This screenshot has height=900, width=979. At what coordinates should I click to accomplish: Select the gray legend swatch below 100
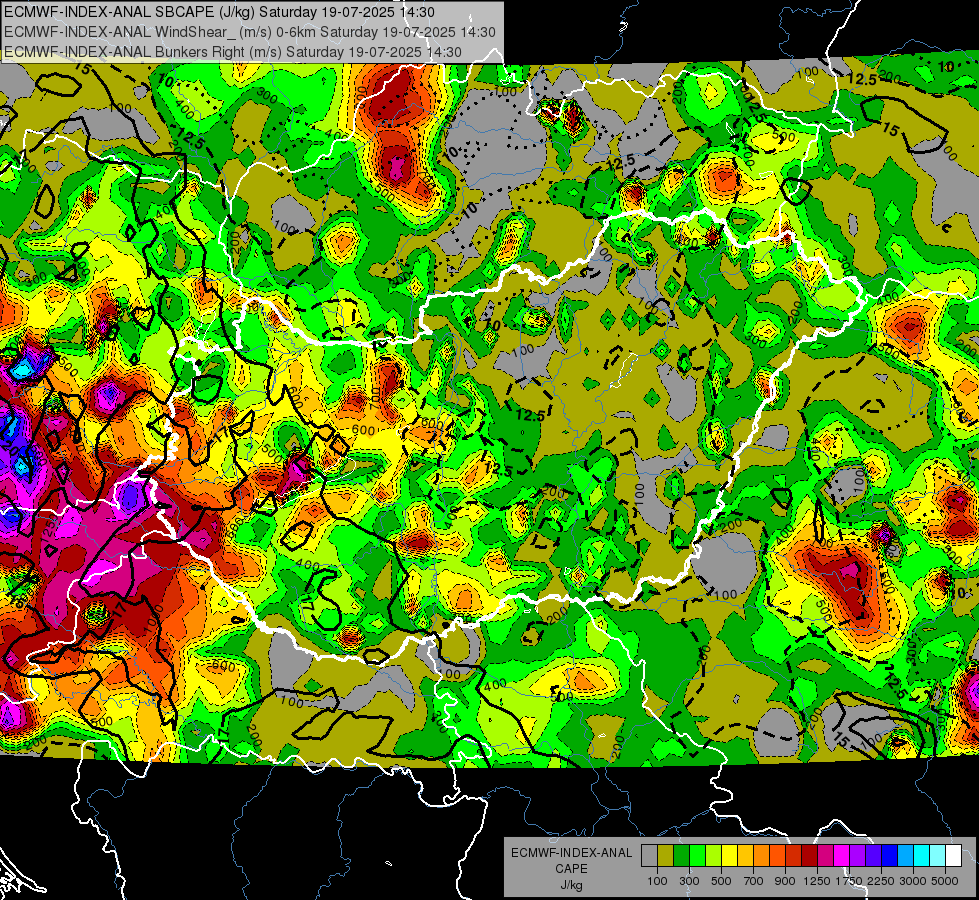[649, 855]
